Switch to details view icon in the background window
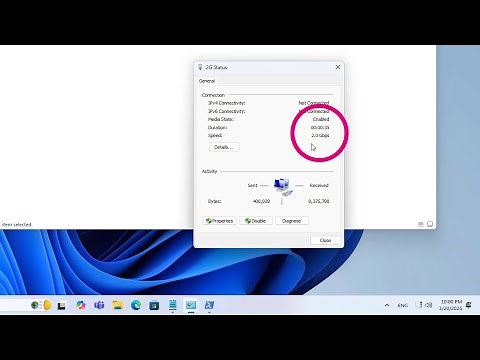Image resolution: width=480 pixels, height=360 pixels. 421,224
